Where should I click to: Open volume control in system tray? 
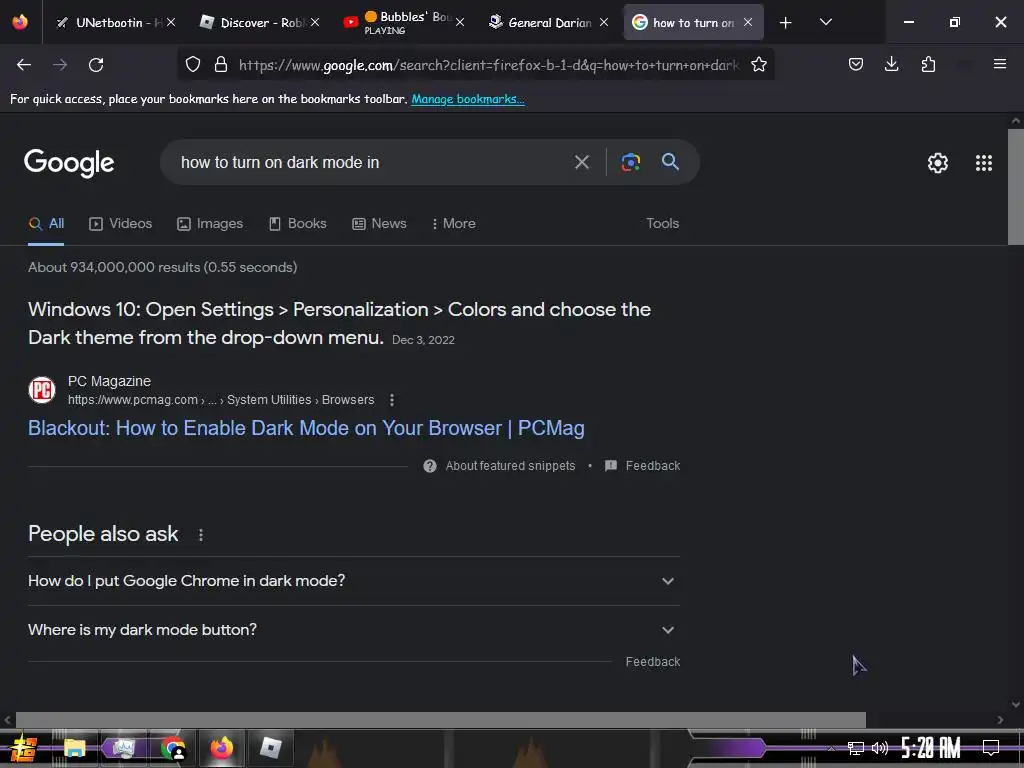880,748
